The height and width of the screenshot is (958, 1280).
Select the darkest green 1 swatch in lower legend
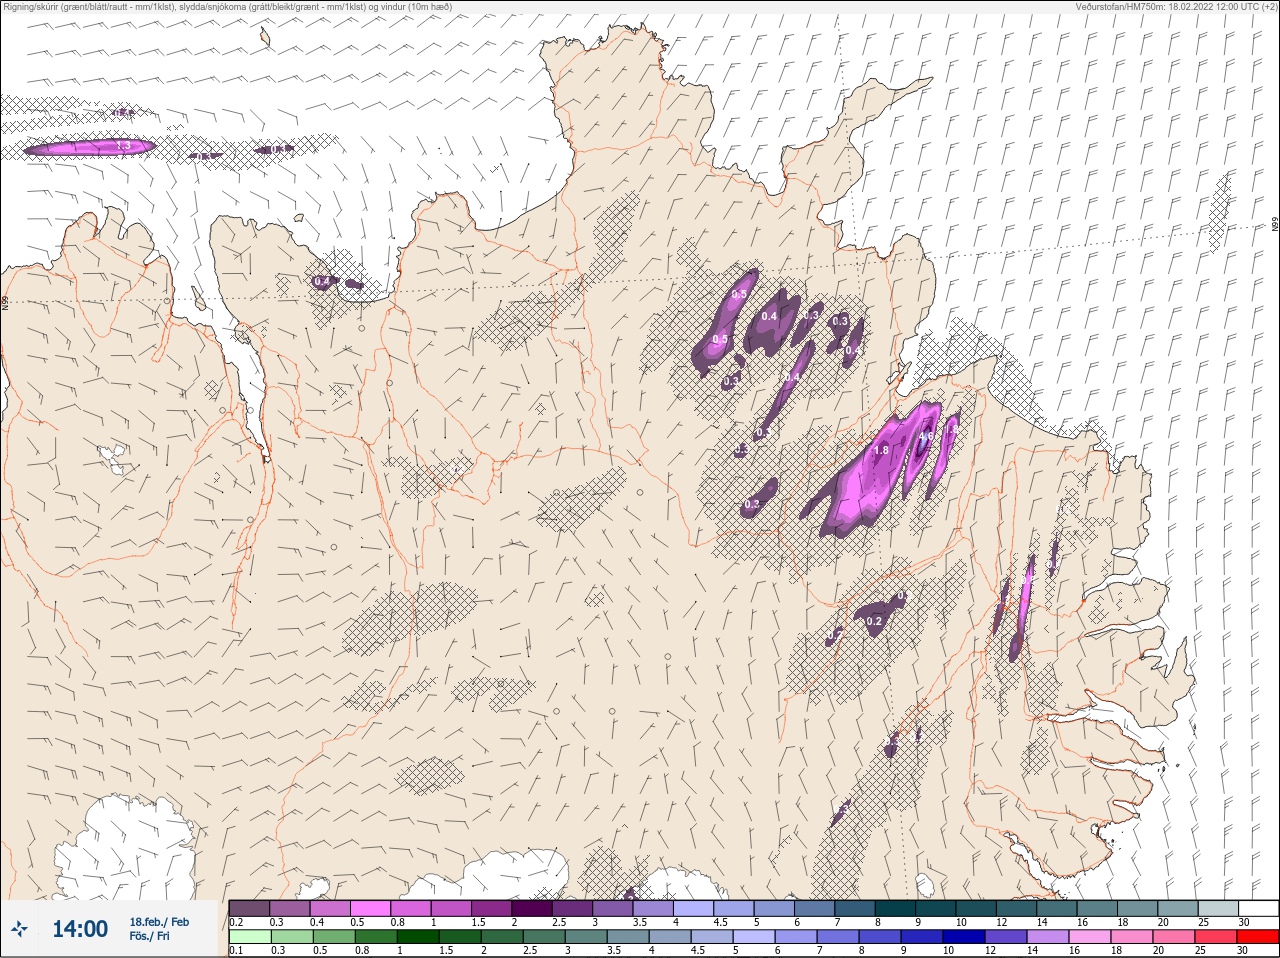pyautogui.click(x=416, y=937)
